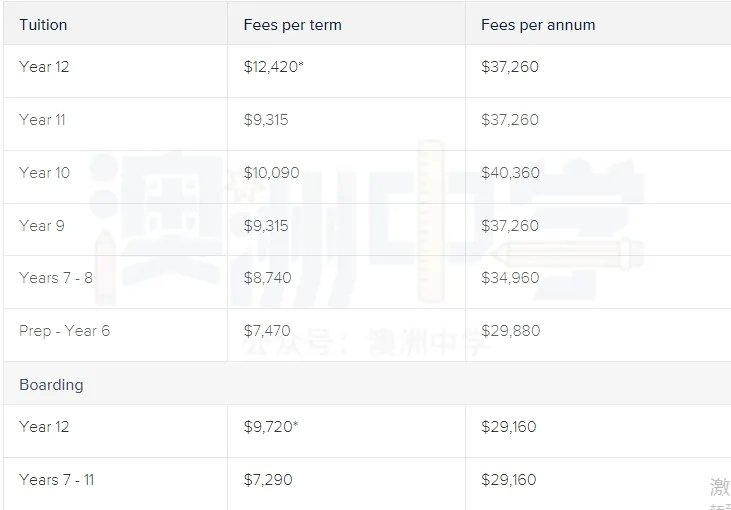Select Year 11 tuition row label
Viewport: 731px width, 510px height.
(42, 120)
